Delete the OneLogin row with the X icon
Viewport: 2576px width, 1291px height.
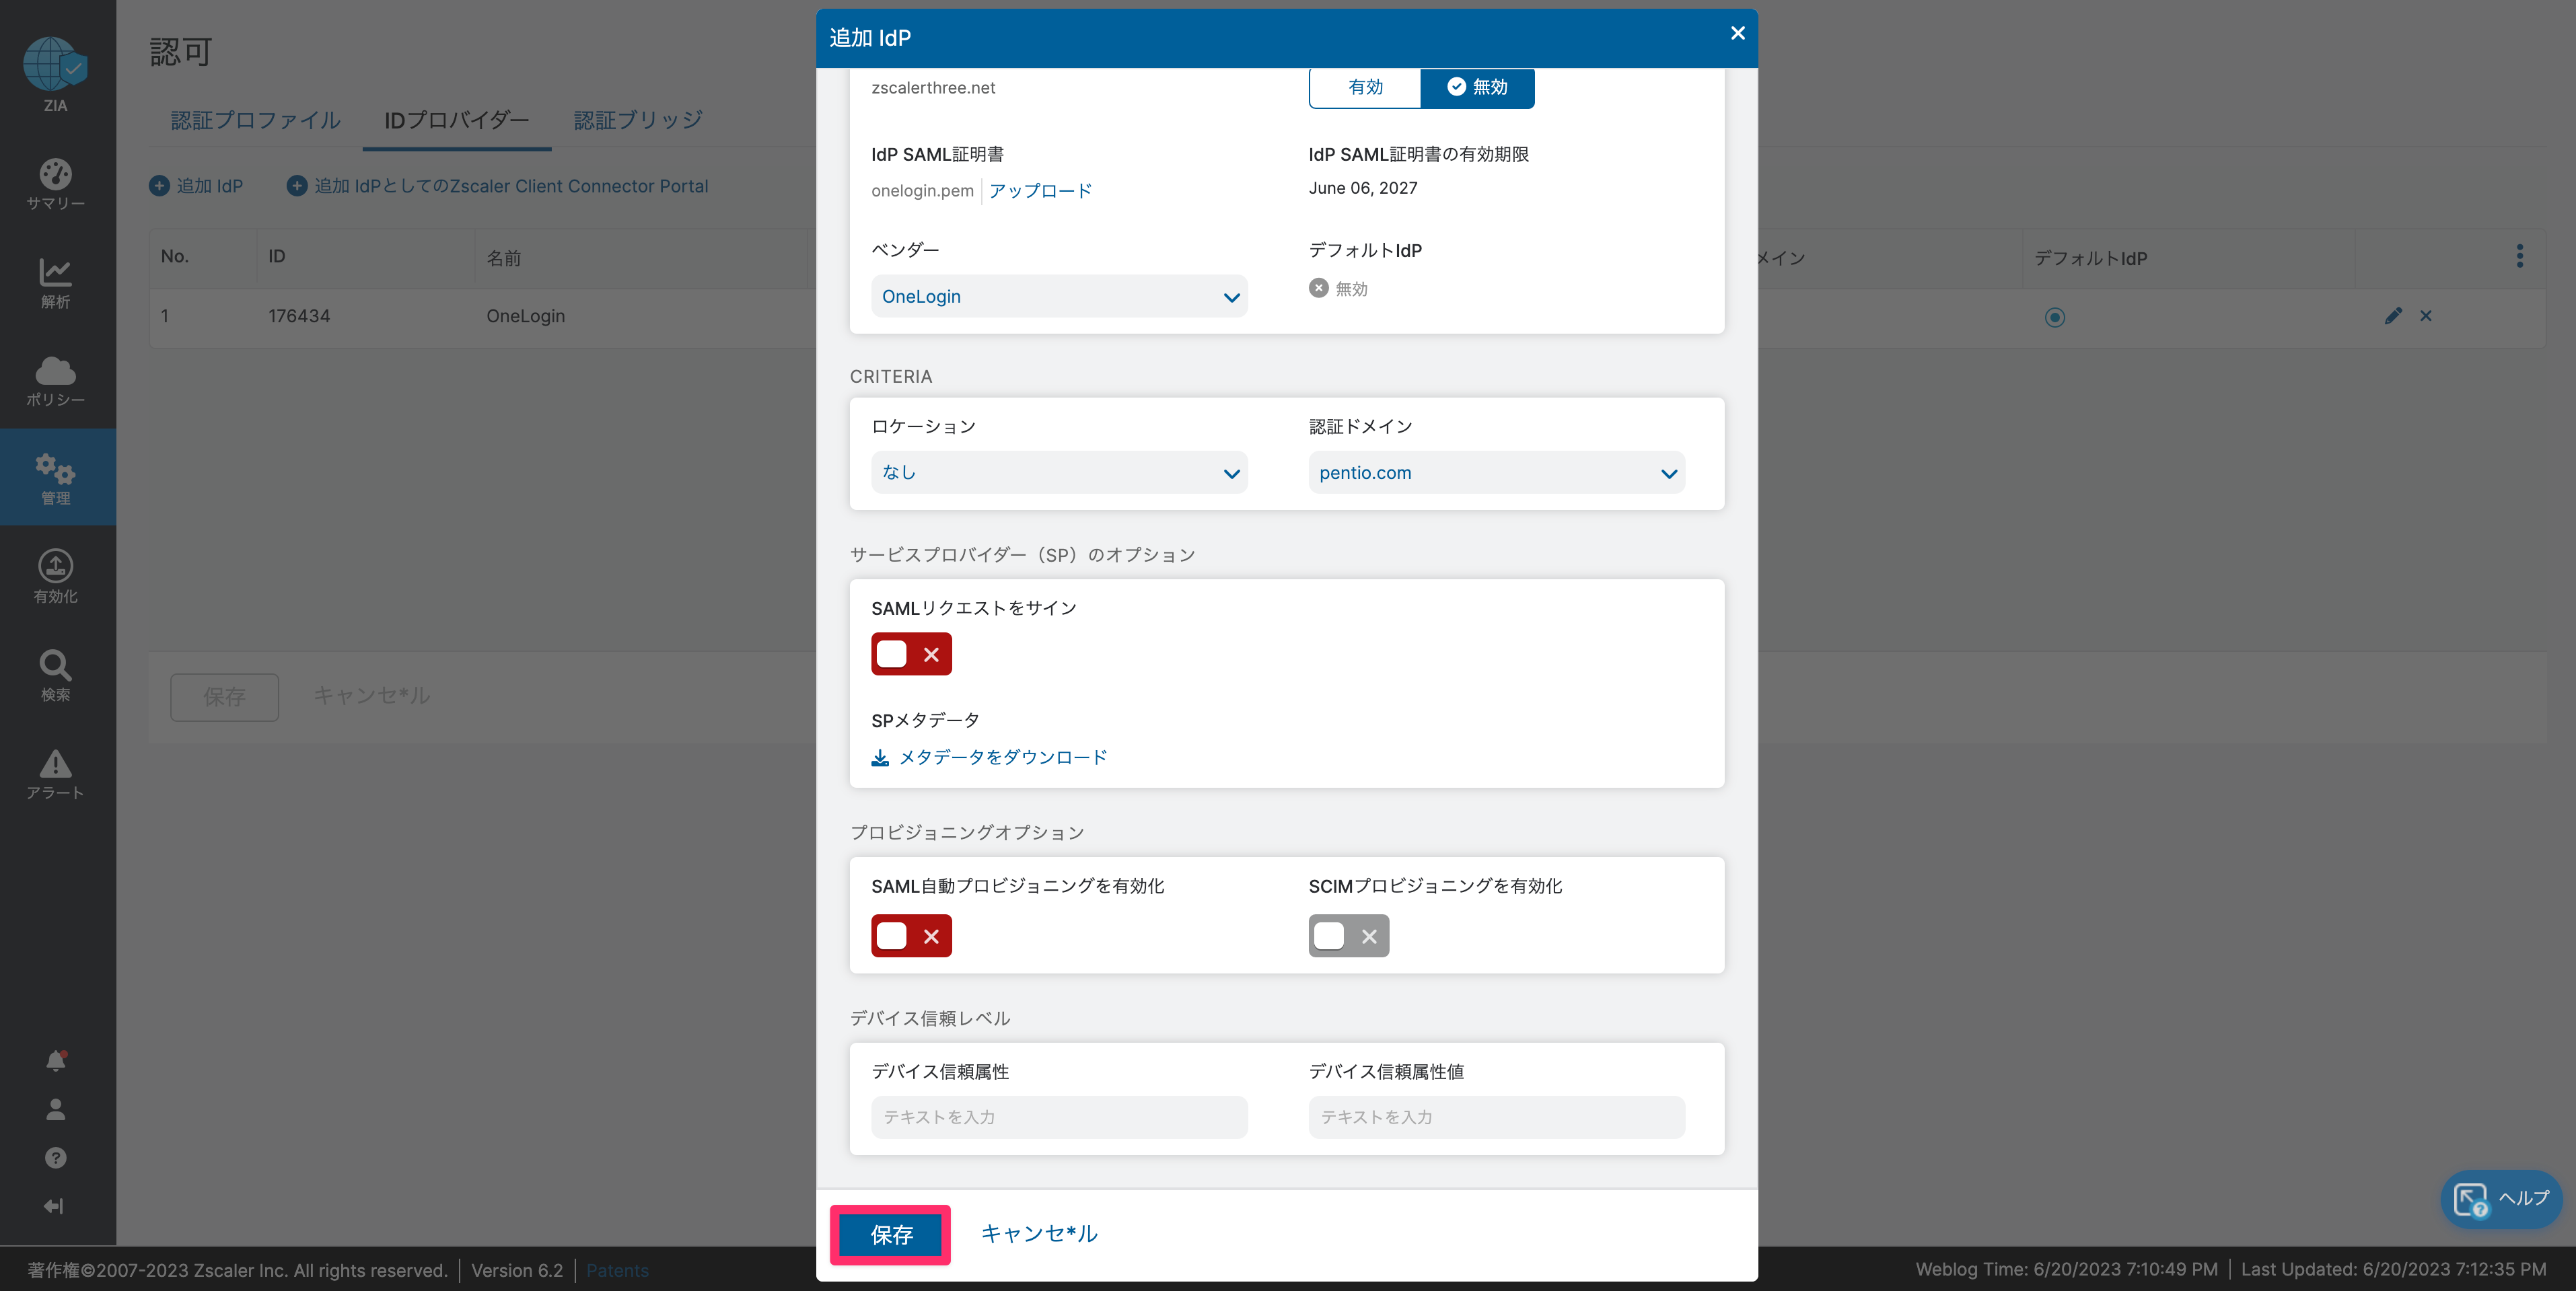coord(2426,316)
